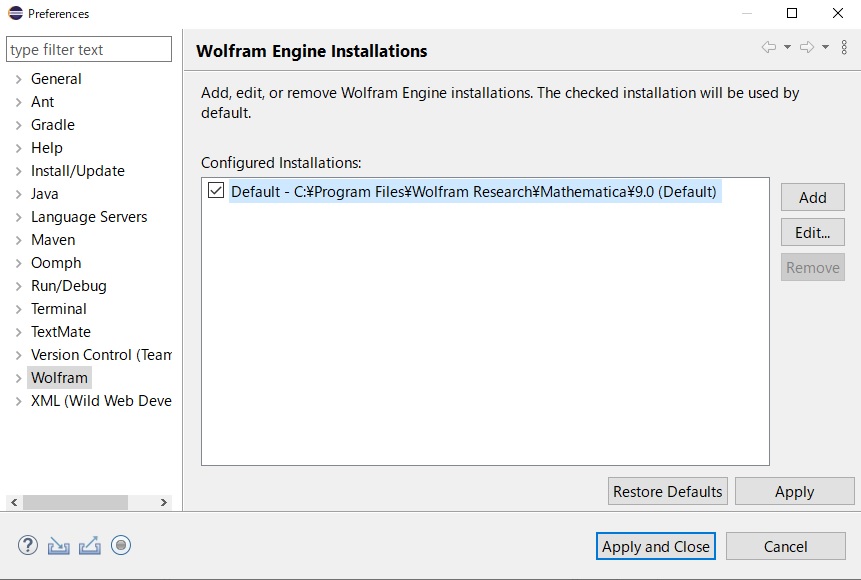Open the view menu with three dots
861x580 pixels.
pyautogui.click(x=846, y=48)
